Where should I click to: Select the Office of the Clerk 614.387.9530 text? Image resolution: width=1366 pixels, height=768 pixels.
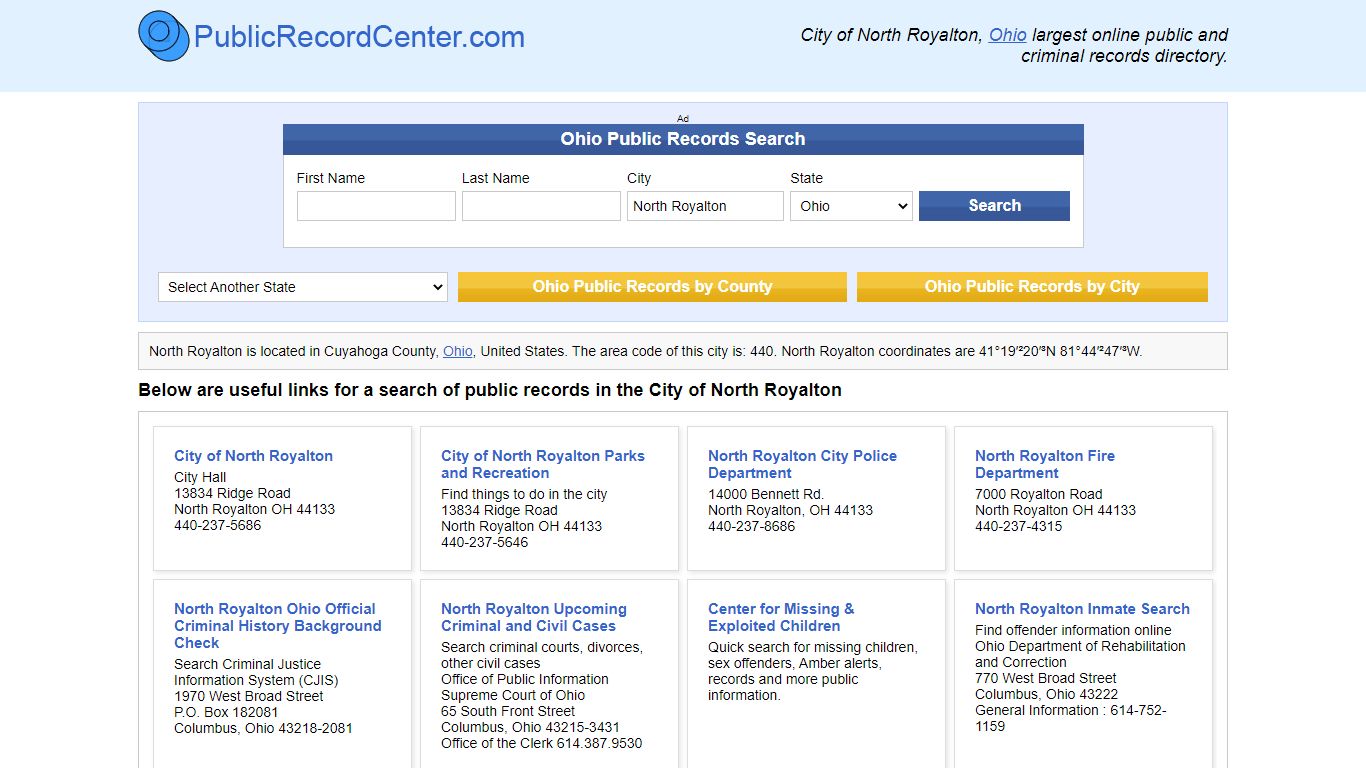click(x=541, y=743)
